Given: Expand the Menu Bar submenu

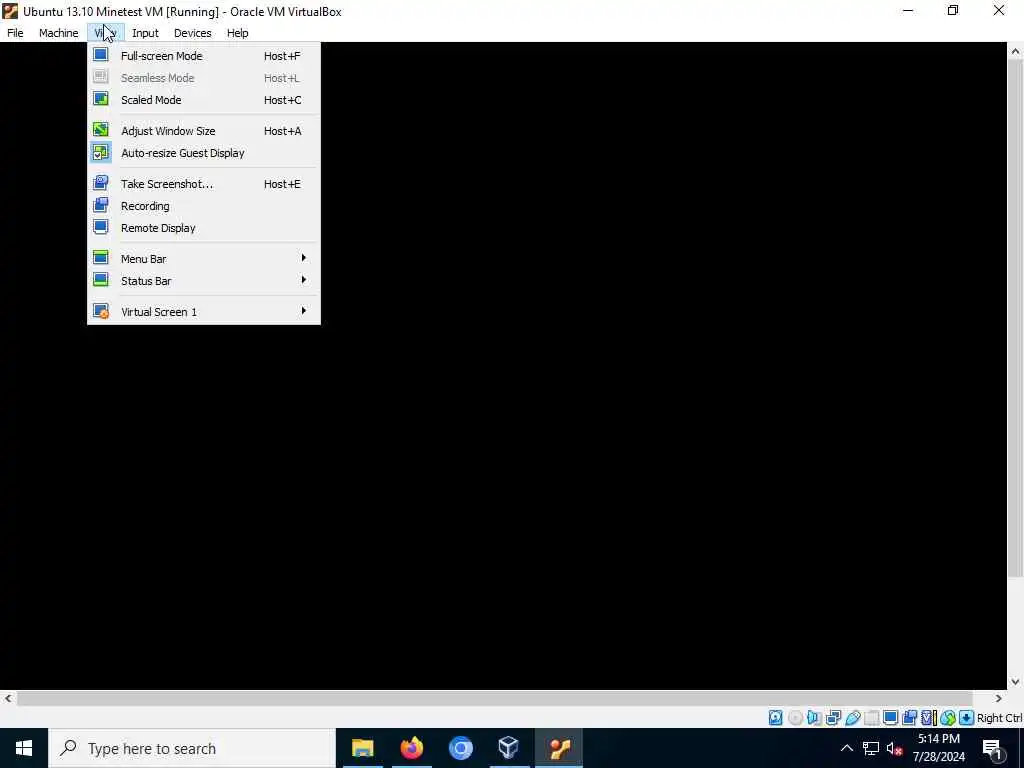Looking at the screenshot, I should pos(204,259).
